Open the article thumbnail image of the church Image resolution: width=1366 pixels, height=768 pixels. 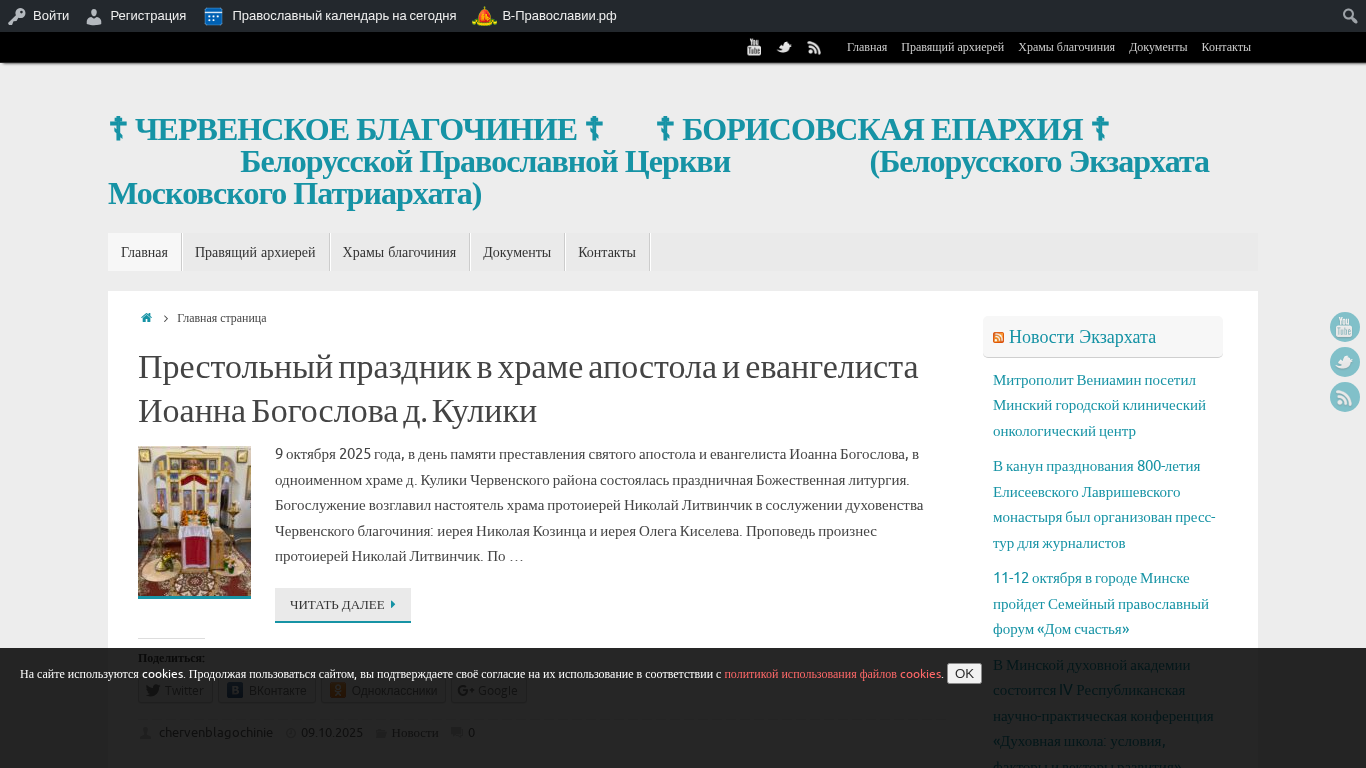click(x=194, y=521)
